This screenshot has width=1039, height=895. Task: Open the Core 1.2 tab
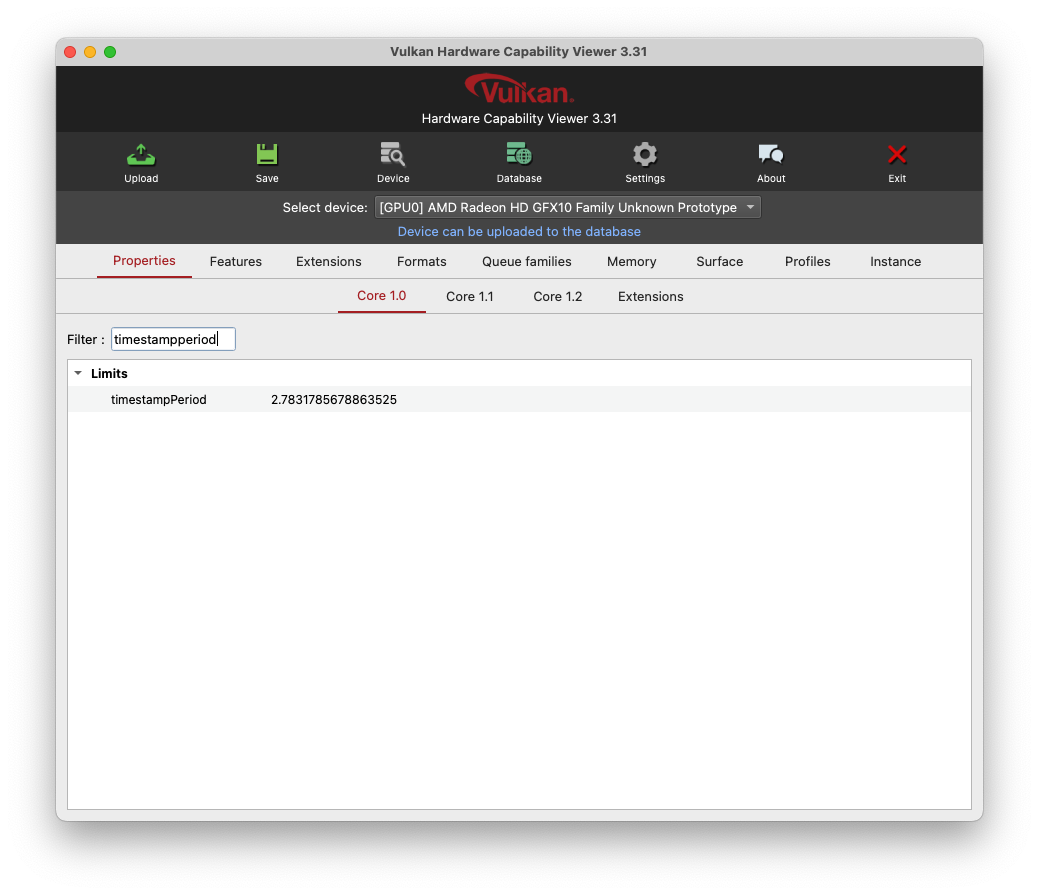tap(557, 296)
